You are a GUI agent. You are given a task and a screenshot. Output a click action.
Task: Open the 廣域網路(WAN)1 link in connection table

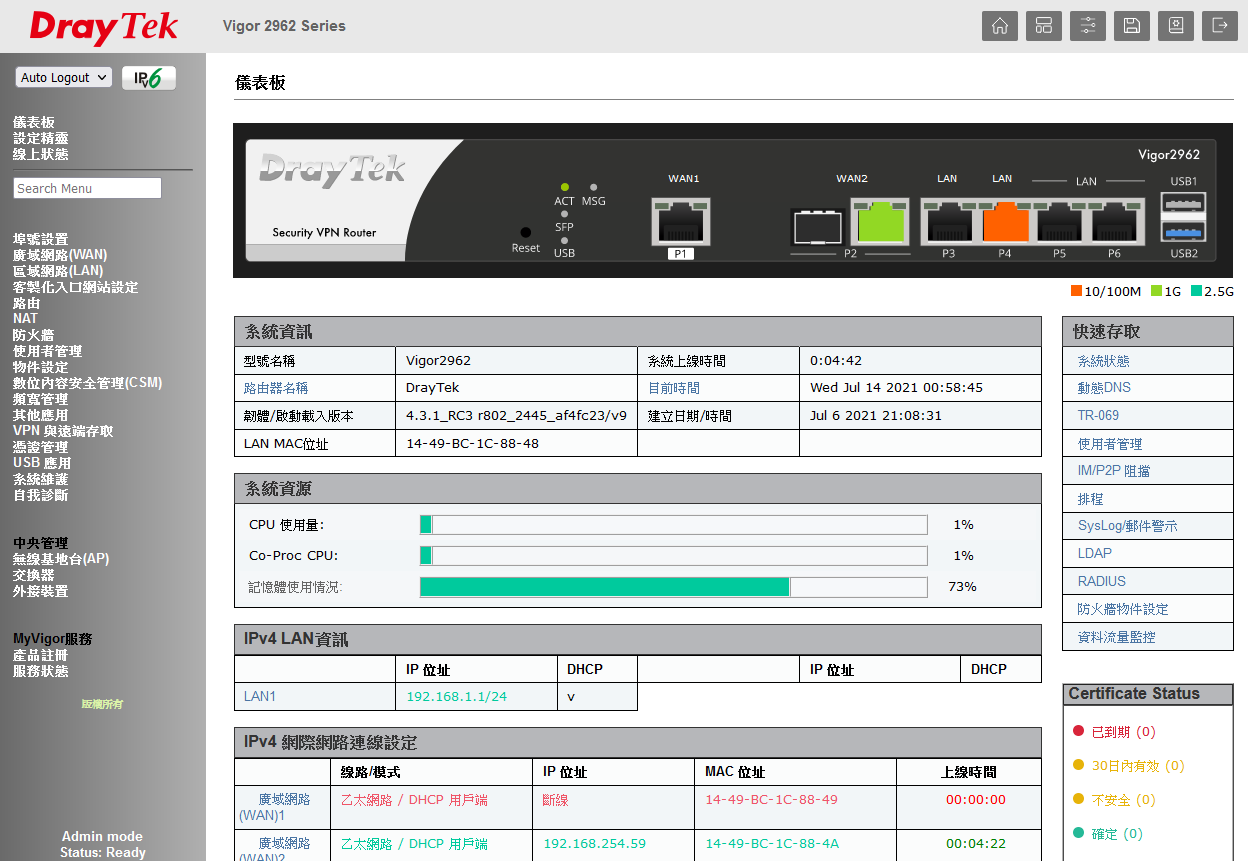click(x=276, y=807)
